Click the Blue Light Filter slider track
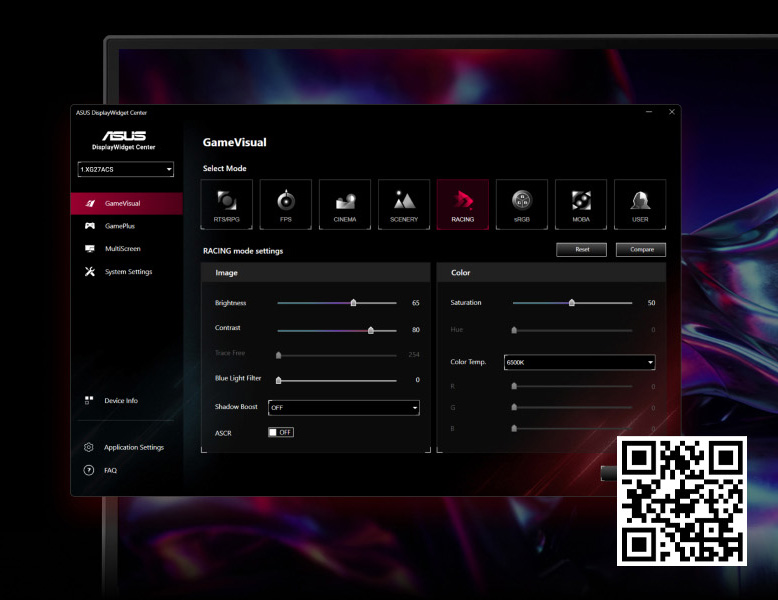 tap(337, 381)
